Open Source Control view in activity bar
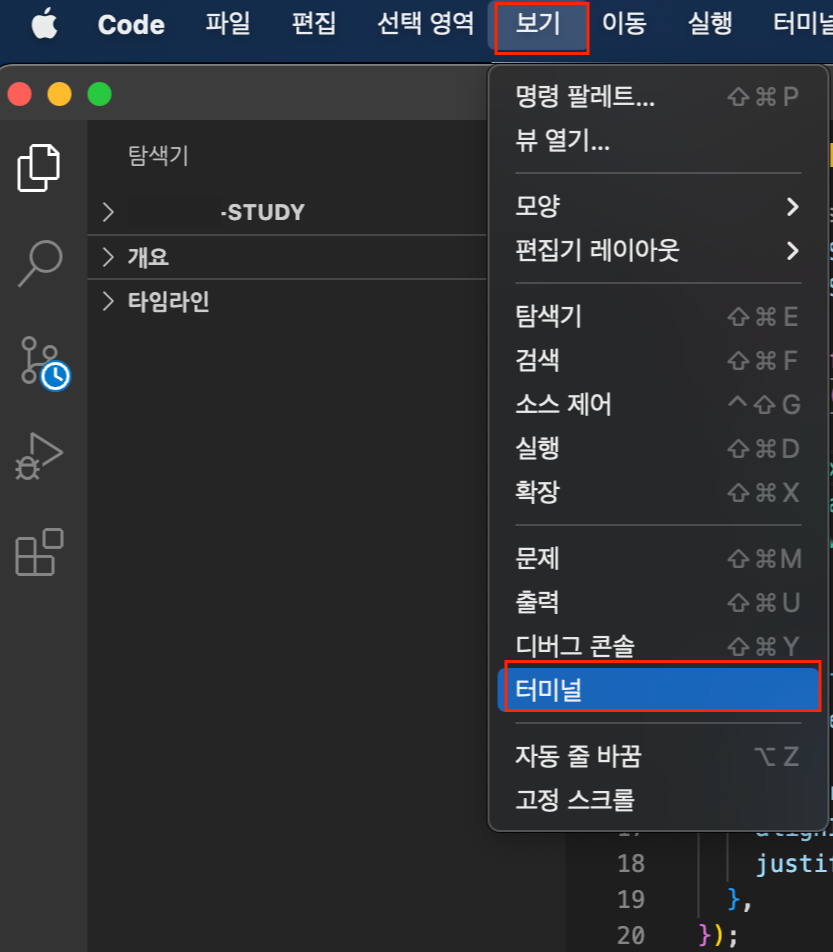This screenshot has height=952, width=833. pos(45,363)
